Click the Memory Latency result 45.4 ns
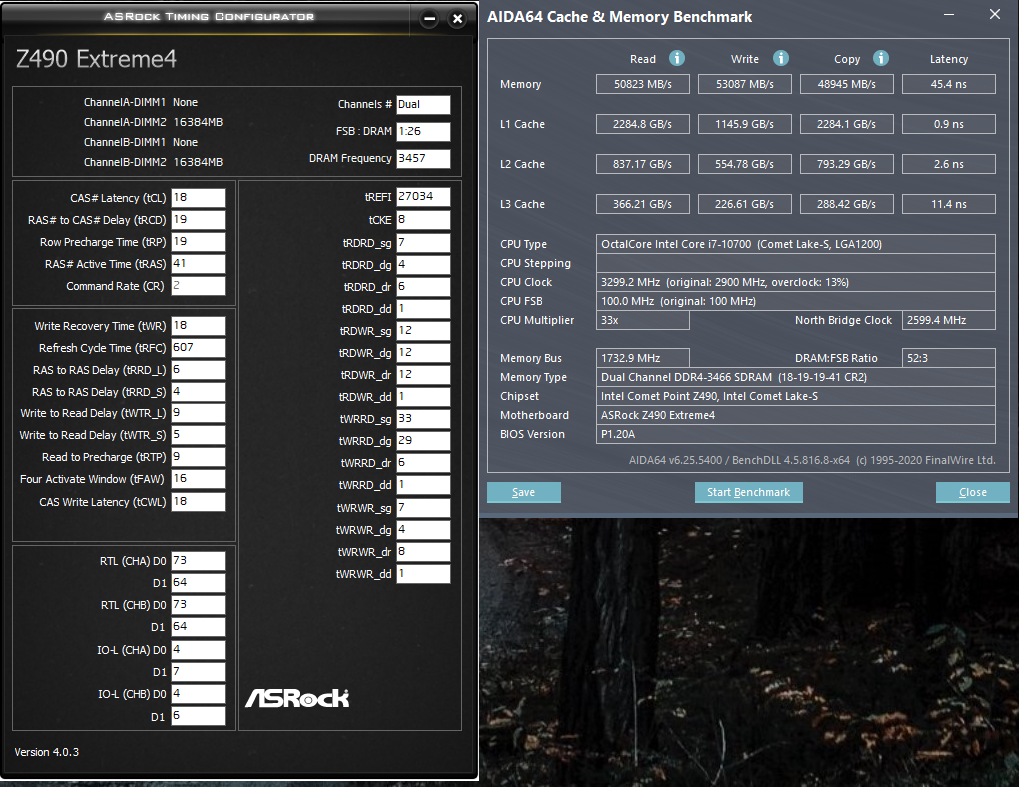The height and width of the screenshot is (787, 1019). 949,84
